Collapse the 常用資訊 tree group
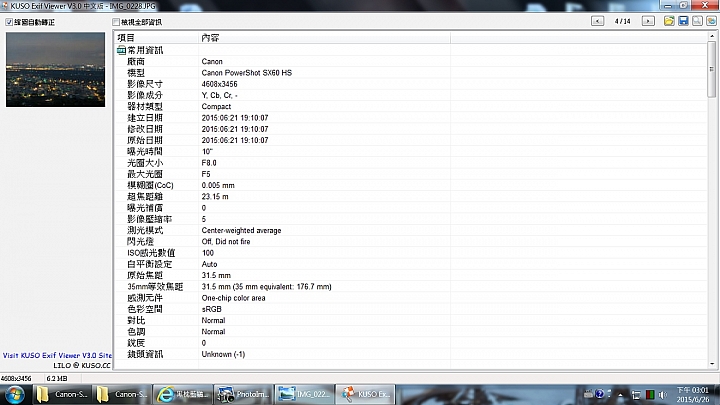 point(121,50)
